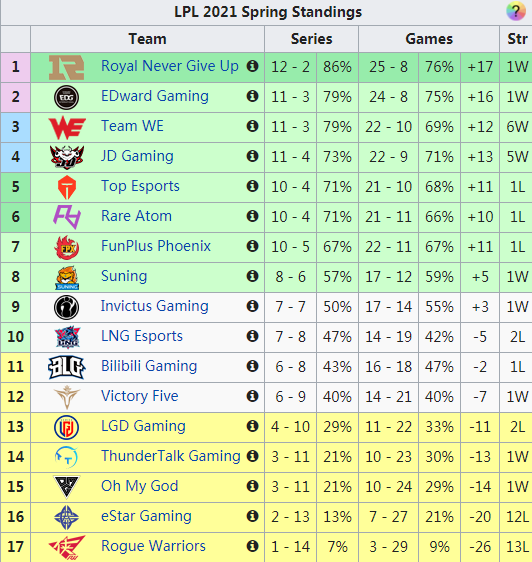Click the Games column header
Viewport: 532px width, 562px height.
429,39
